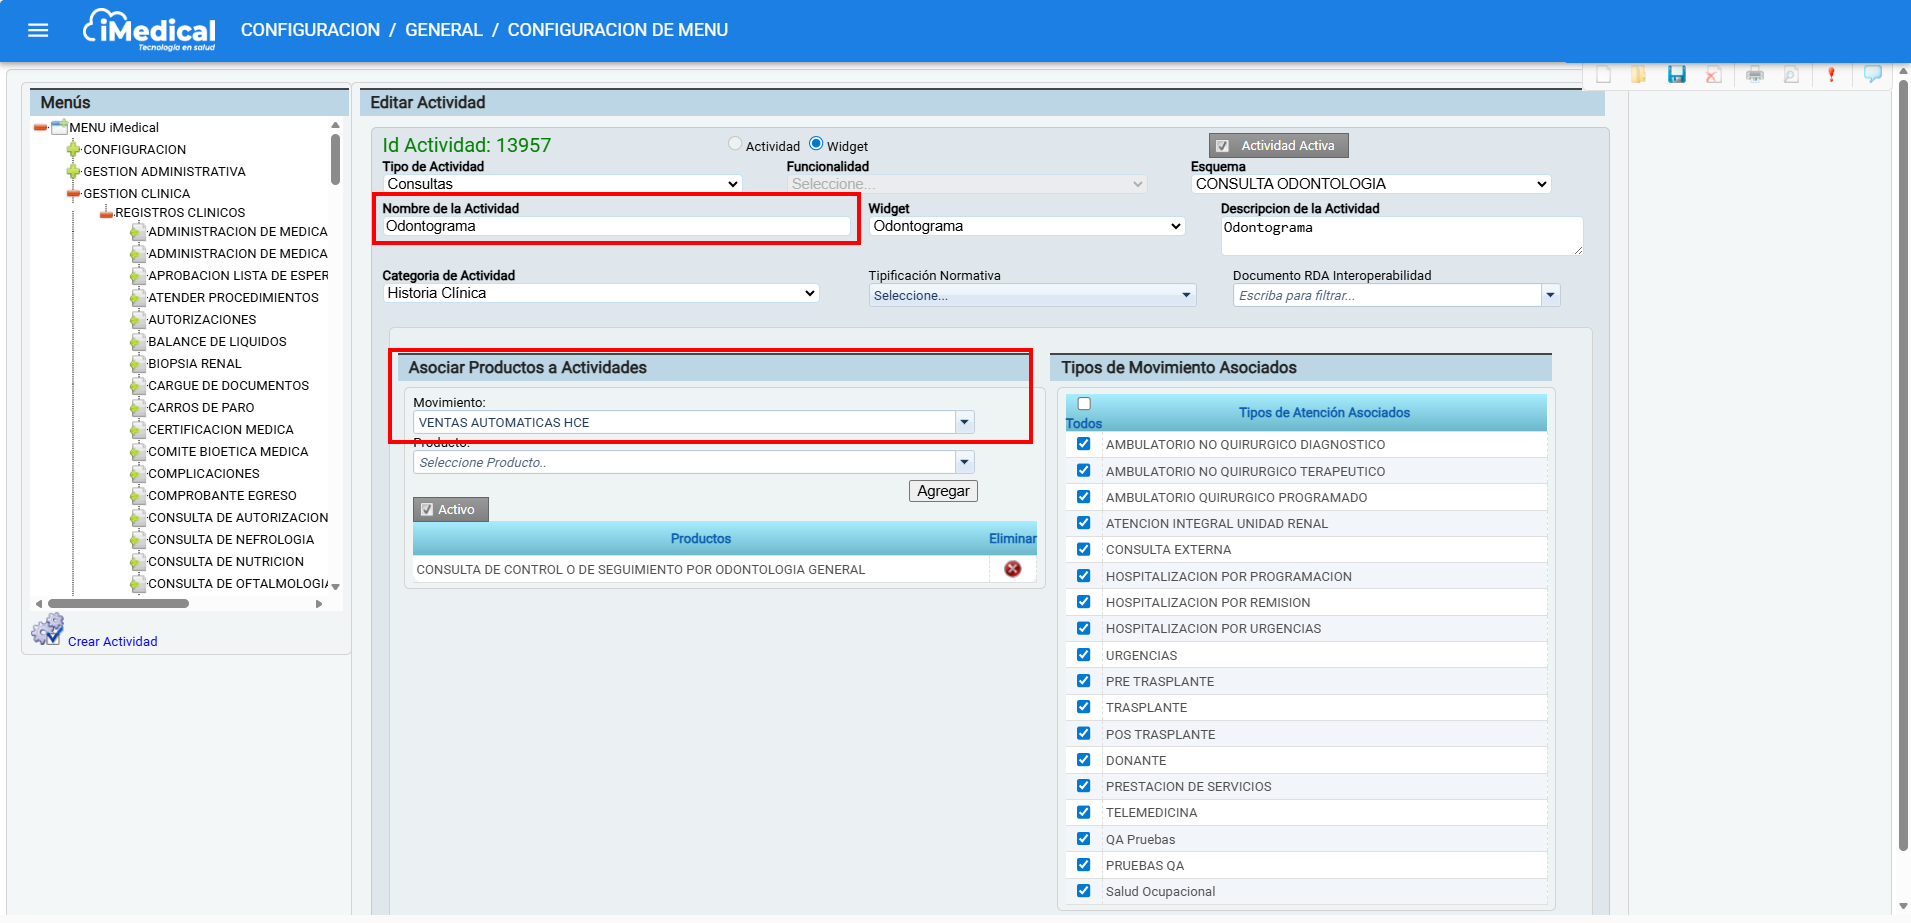Uncheck the TELEMEDICINA checkbox
Viewport: 1911px width, 923px height.
tap(1083, 812)
